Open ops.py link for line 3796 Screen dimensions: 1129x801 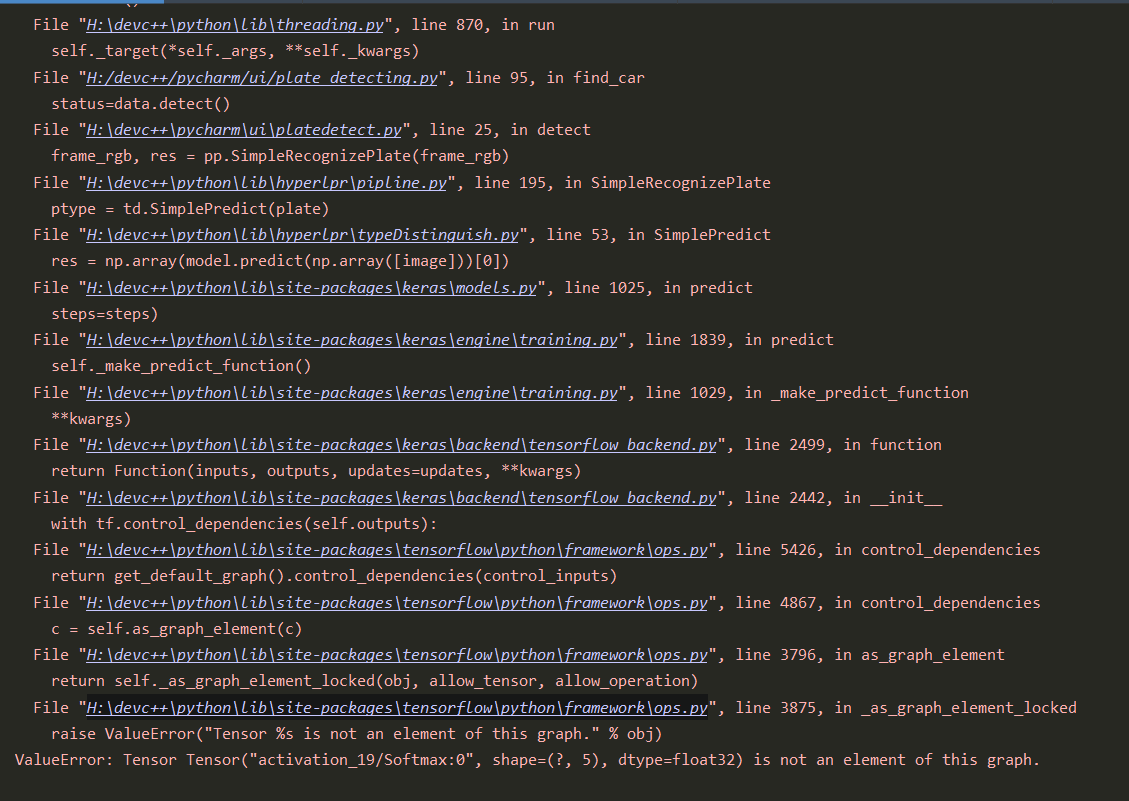point(397,655)
